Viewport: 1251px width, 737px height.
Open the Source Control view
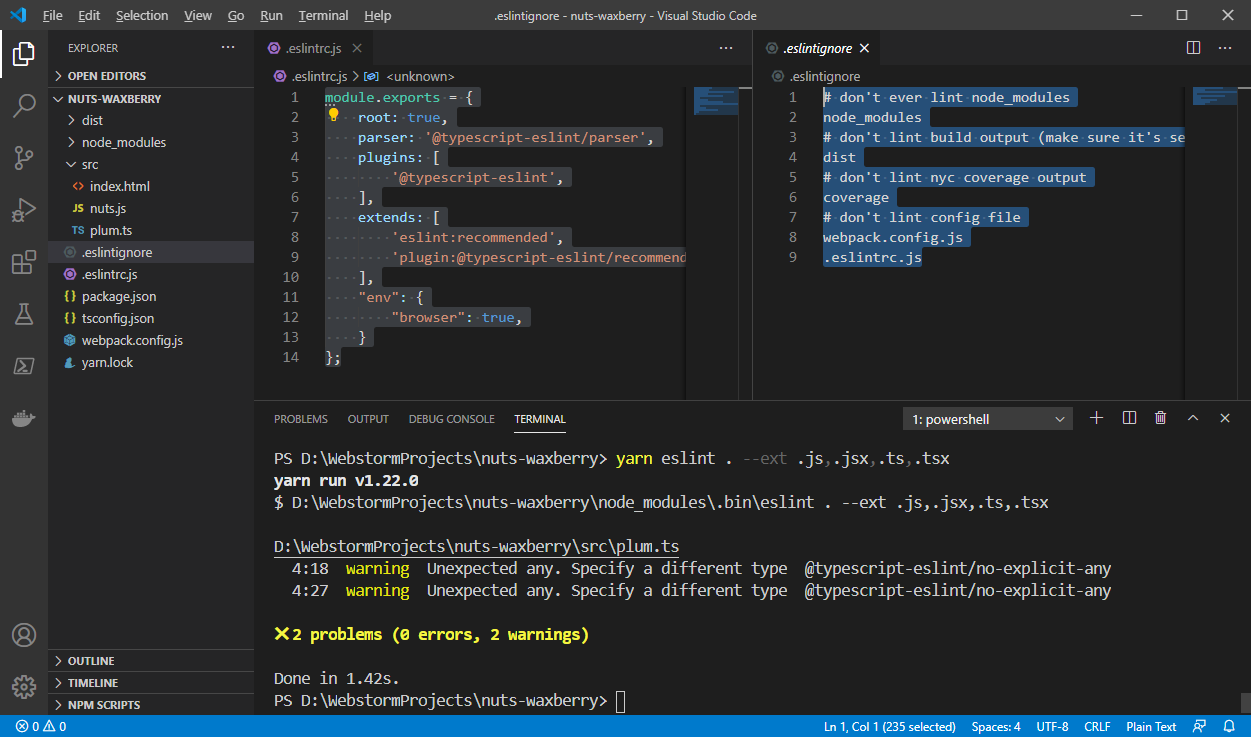point(24,159)
